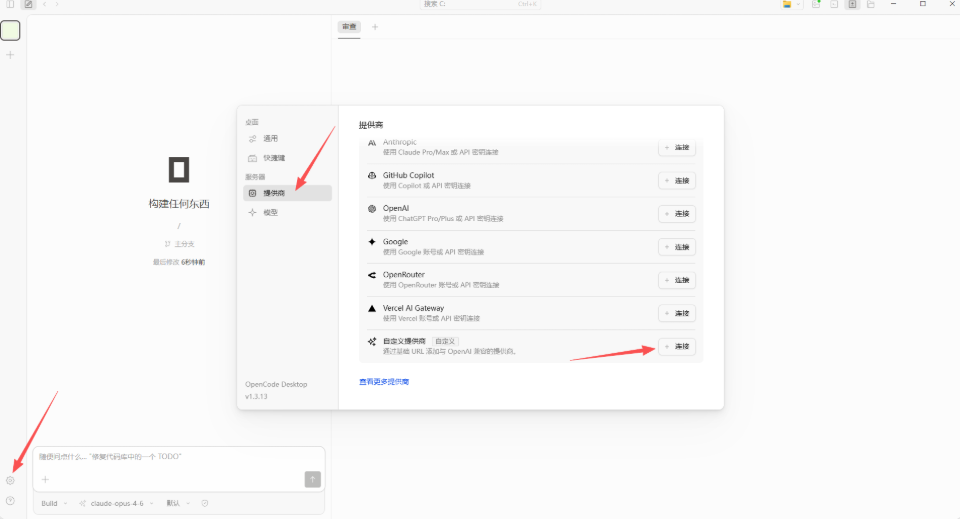Click the OpenCode logo on home screen
Viewport: 960px width, 519px height.
[179, 170]
